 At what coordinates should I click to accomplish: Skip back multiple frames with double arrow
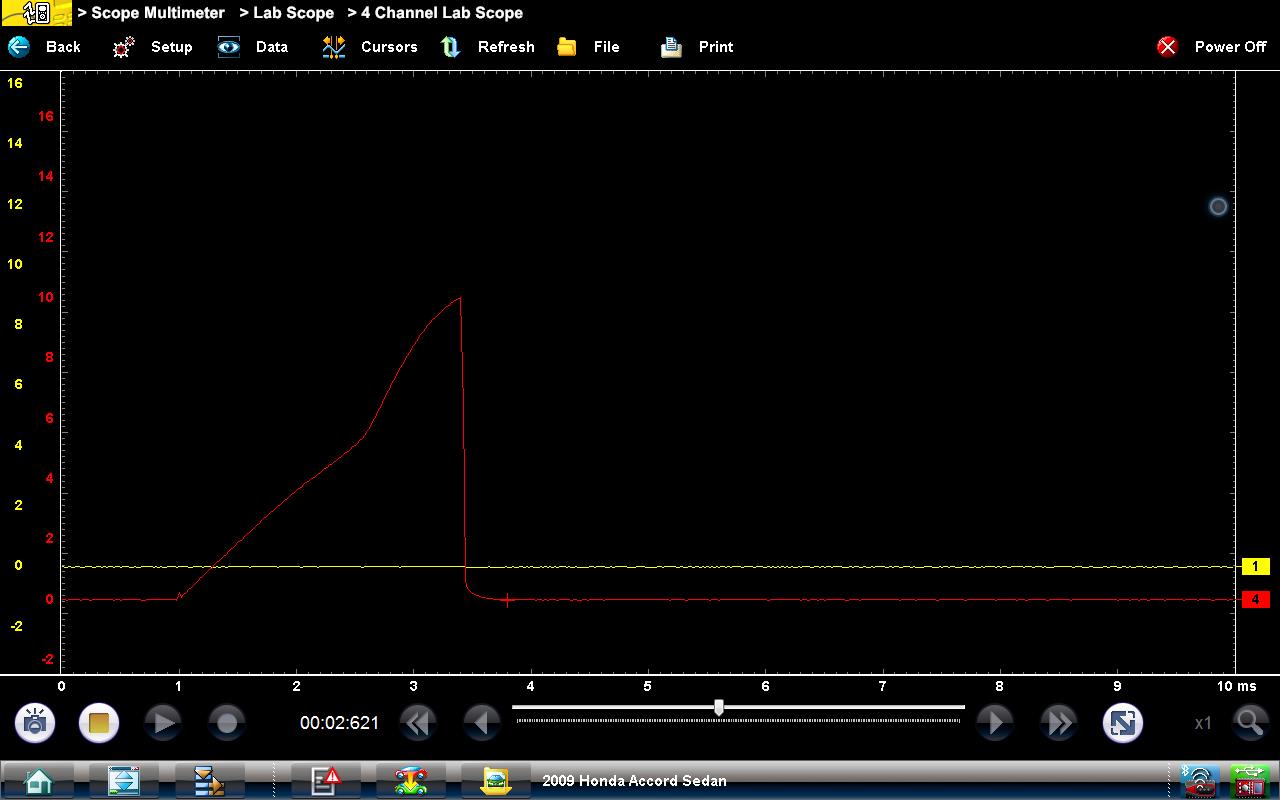pos(418,723)
